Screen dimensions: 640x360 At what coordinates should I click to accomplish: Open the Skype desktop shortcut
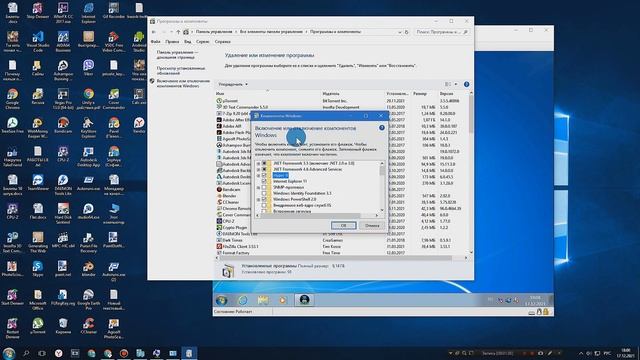(38, 269)
